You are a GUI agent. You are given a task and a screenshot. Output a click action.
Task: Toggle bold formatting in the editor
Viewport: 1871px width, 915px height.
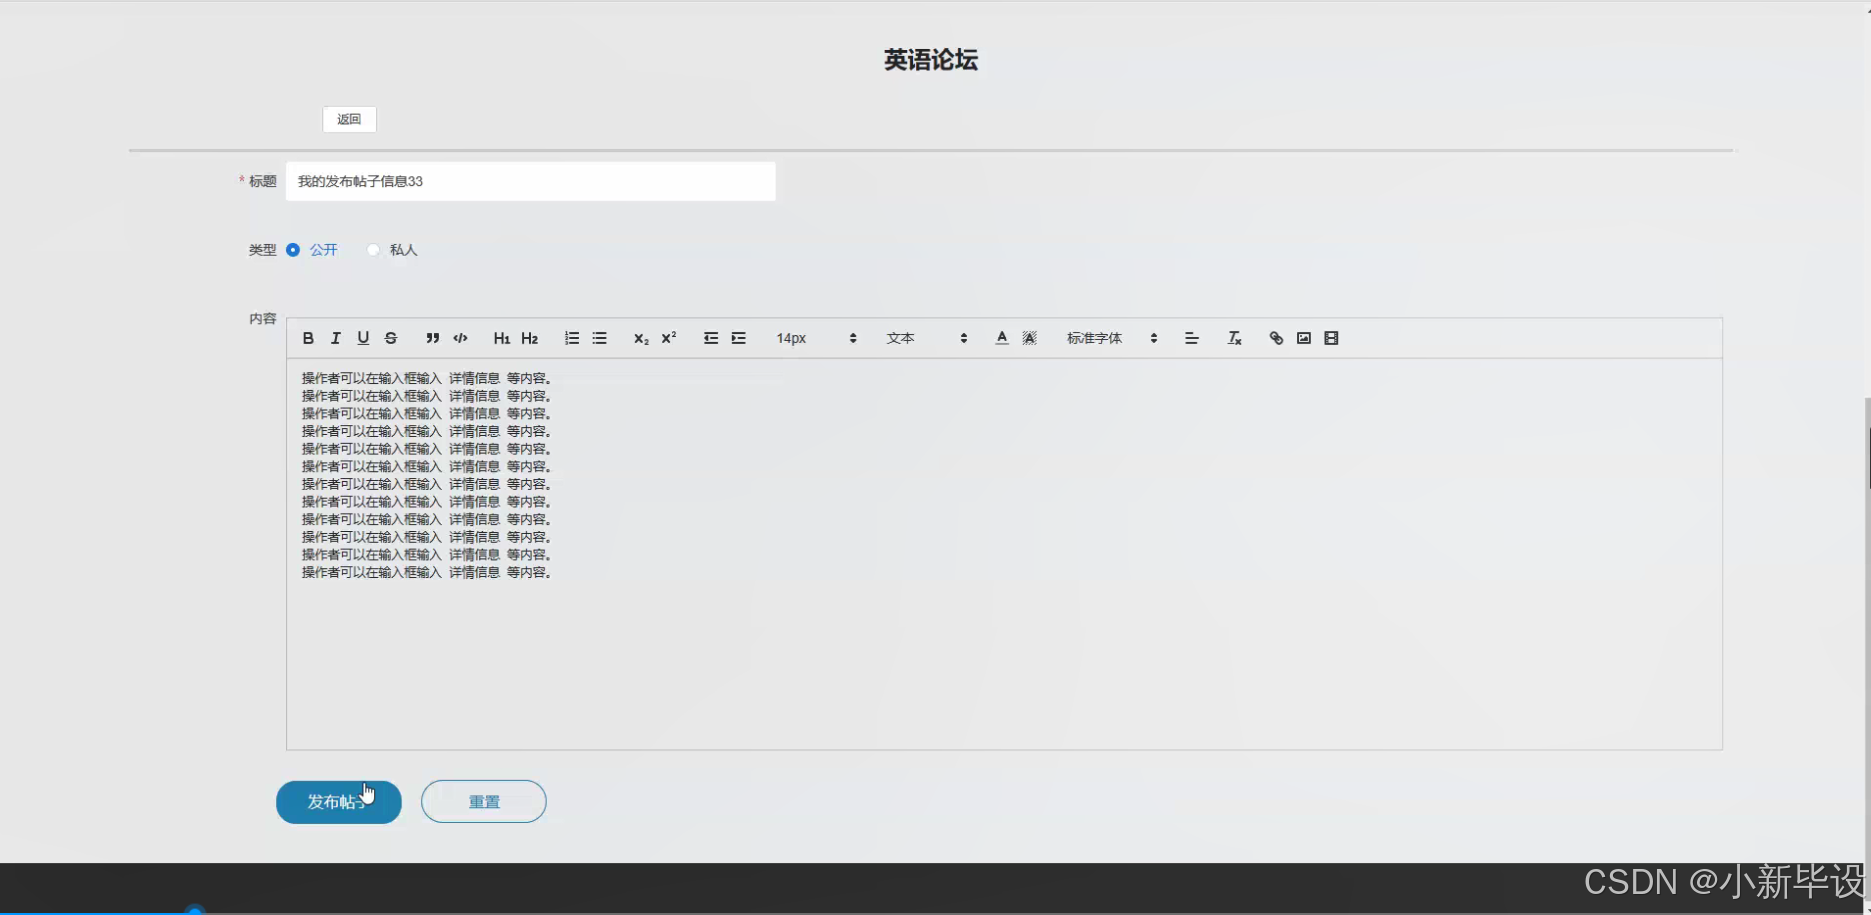click(x=308, y=338)
